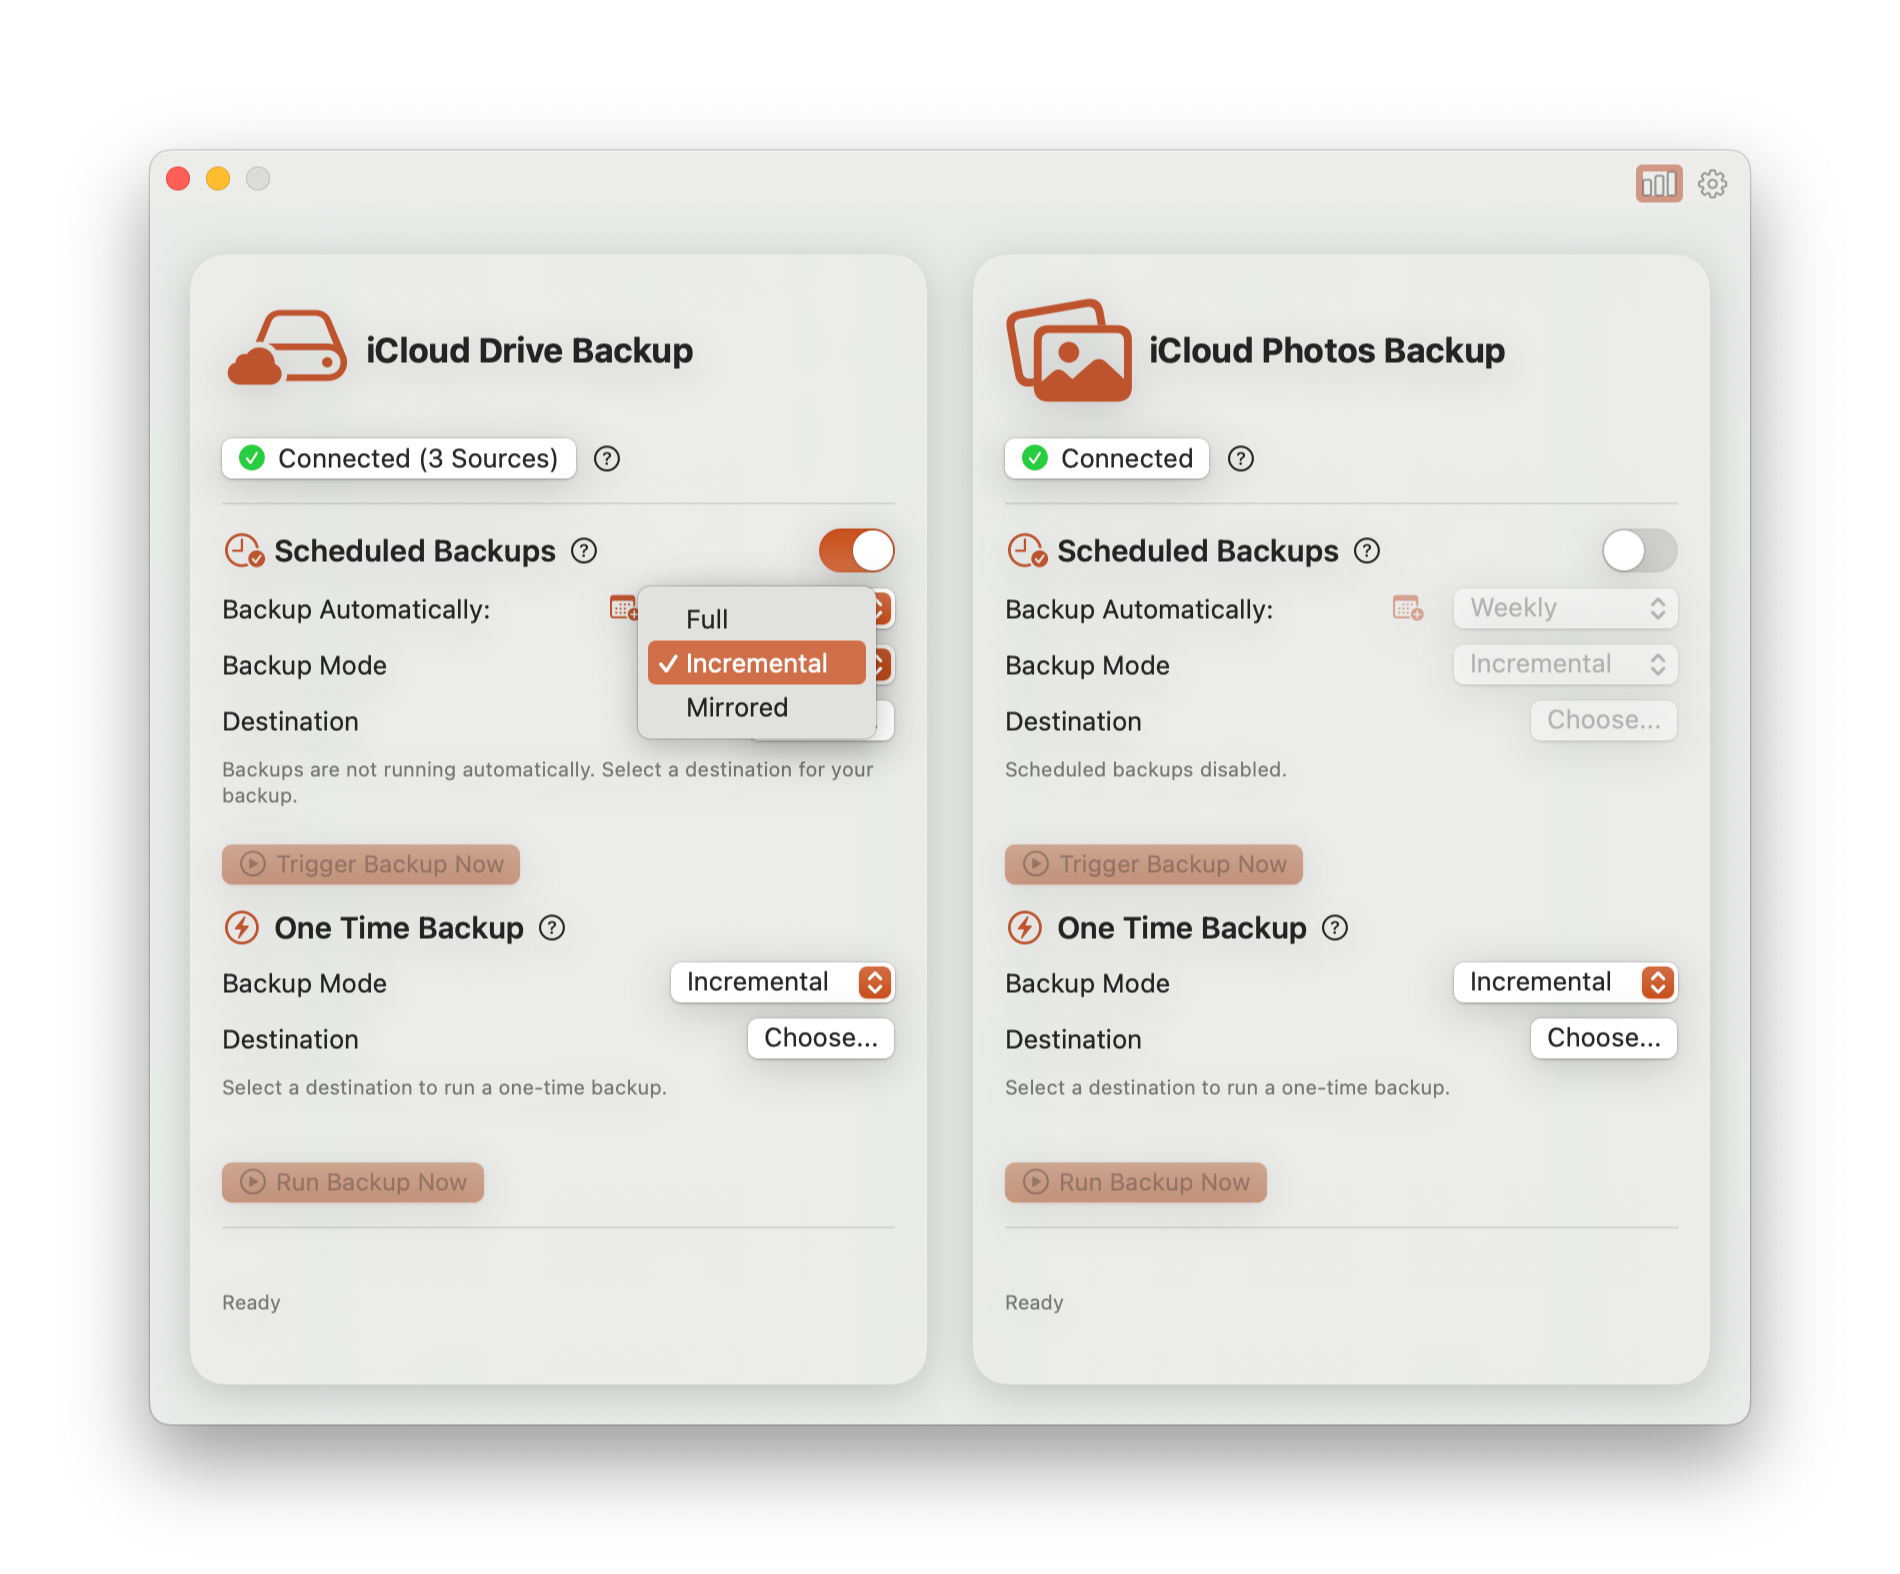This screenshot has width=1900, height=1574.
Task: Click the schedule calendar icon in Drive panel
Action: coord(624,608)
